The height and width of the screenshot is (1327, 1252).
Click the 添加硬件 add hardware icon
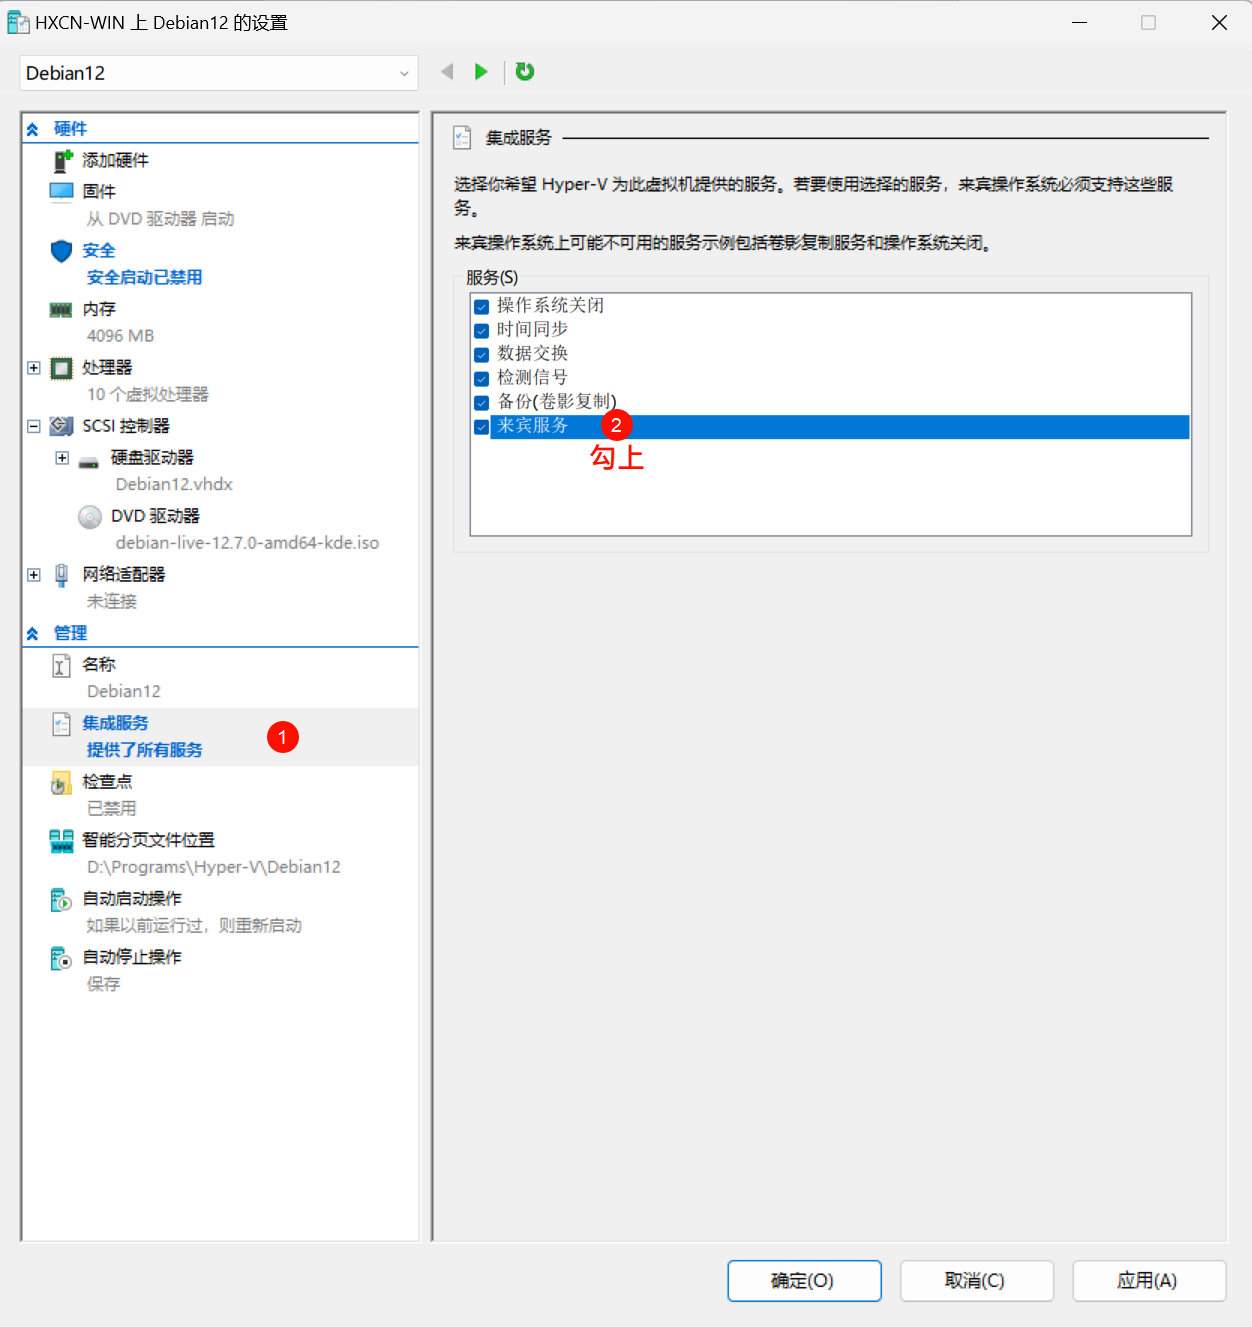point(63,160)
